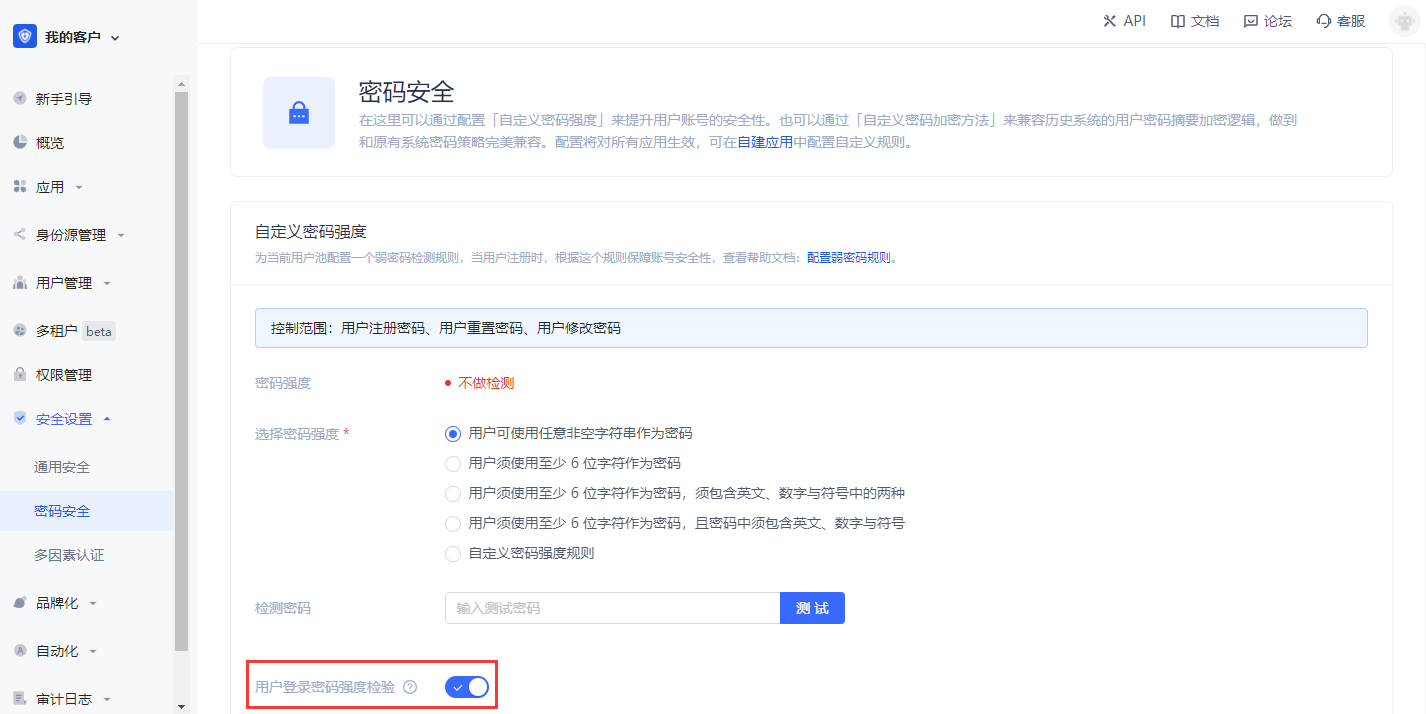Click the 权限管理 lock icon in sidebar

click(20, 375)
